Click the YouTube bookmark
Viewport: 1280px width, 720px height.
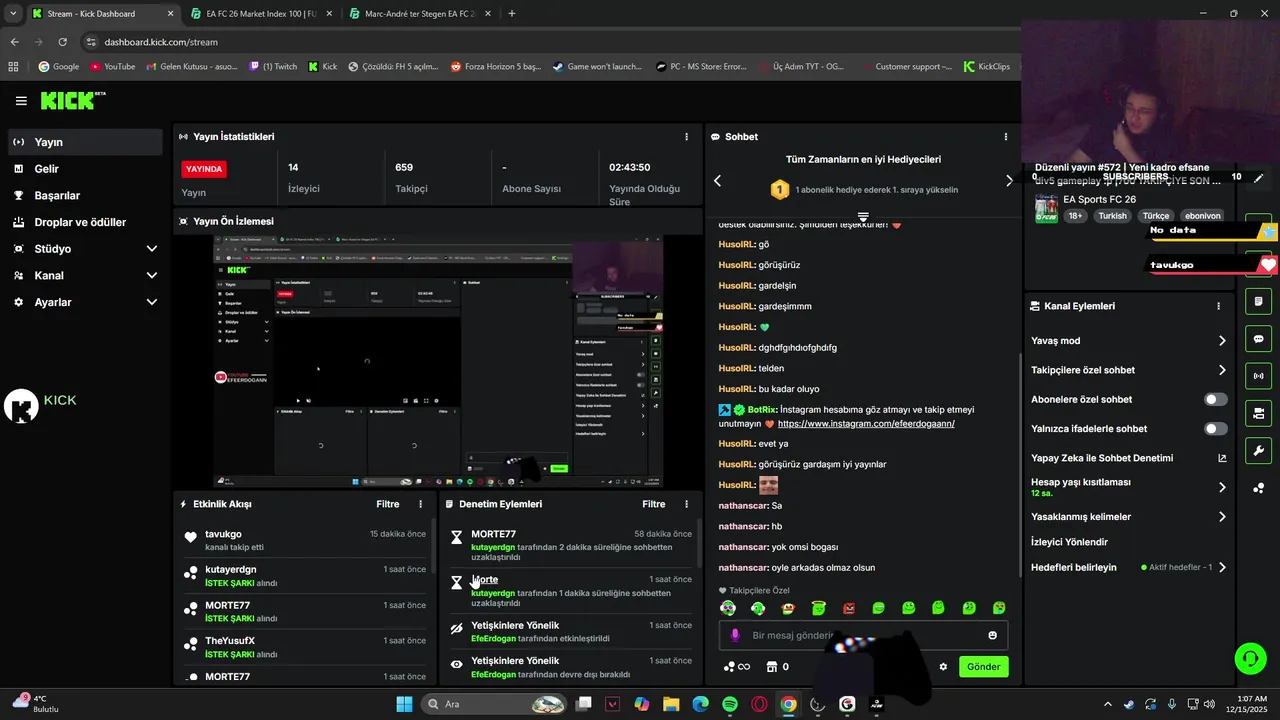point(112,67)
